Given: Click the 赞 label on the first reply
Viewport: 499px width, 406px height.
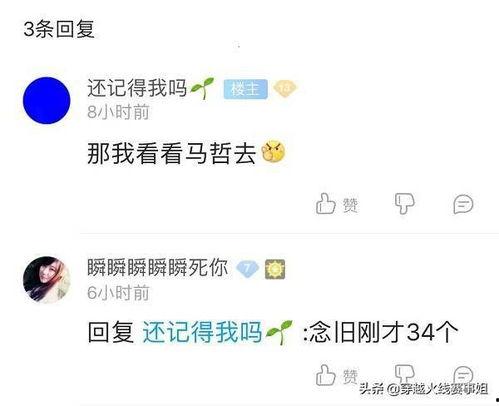Looking at the screenshot, I should coord(351,205).
